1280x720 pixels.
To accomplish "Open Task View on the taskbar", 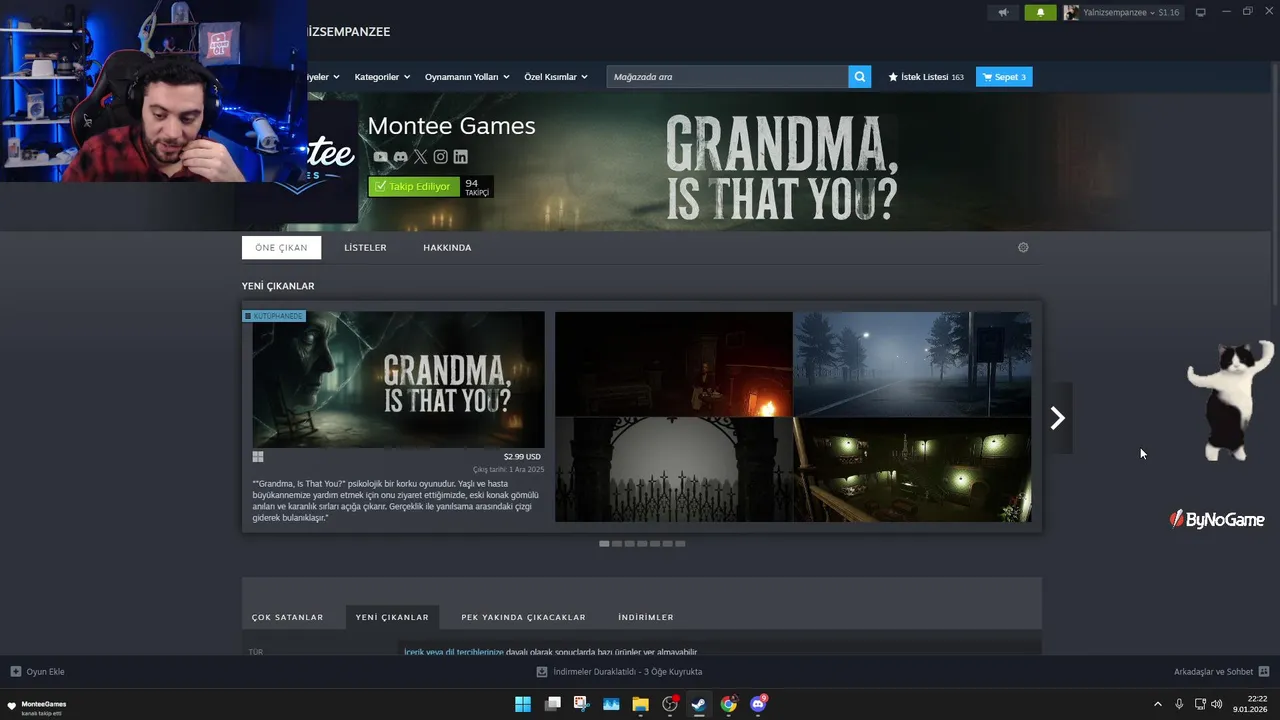I will point(552,704).
